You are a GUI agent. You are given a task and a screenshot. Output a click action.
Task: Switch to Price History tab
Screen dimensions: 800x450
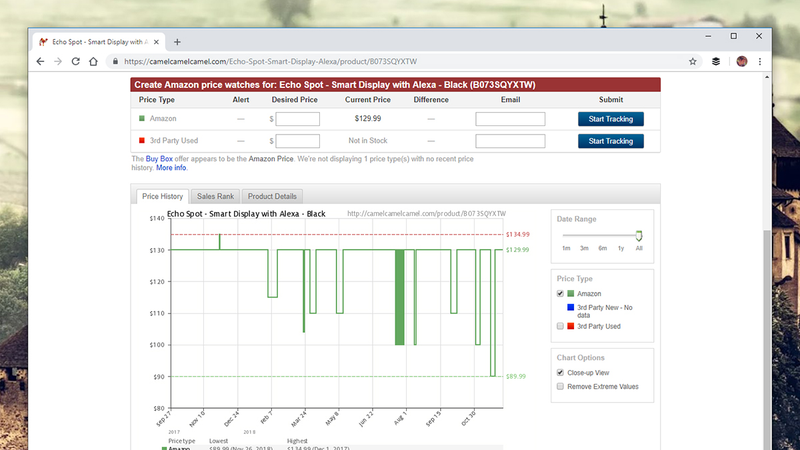point(162,196)
